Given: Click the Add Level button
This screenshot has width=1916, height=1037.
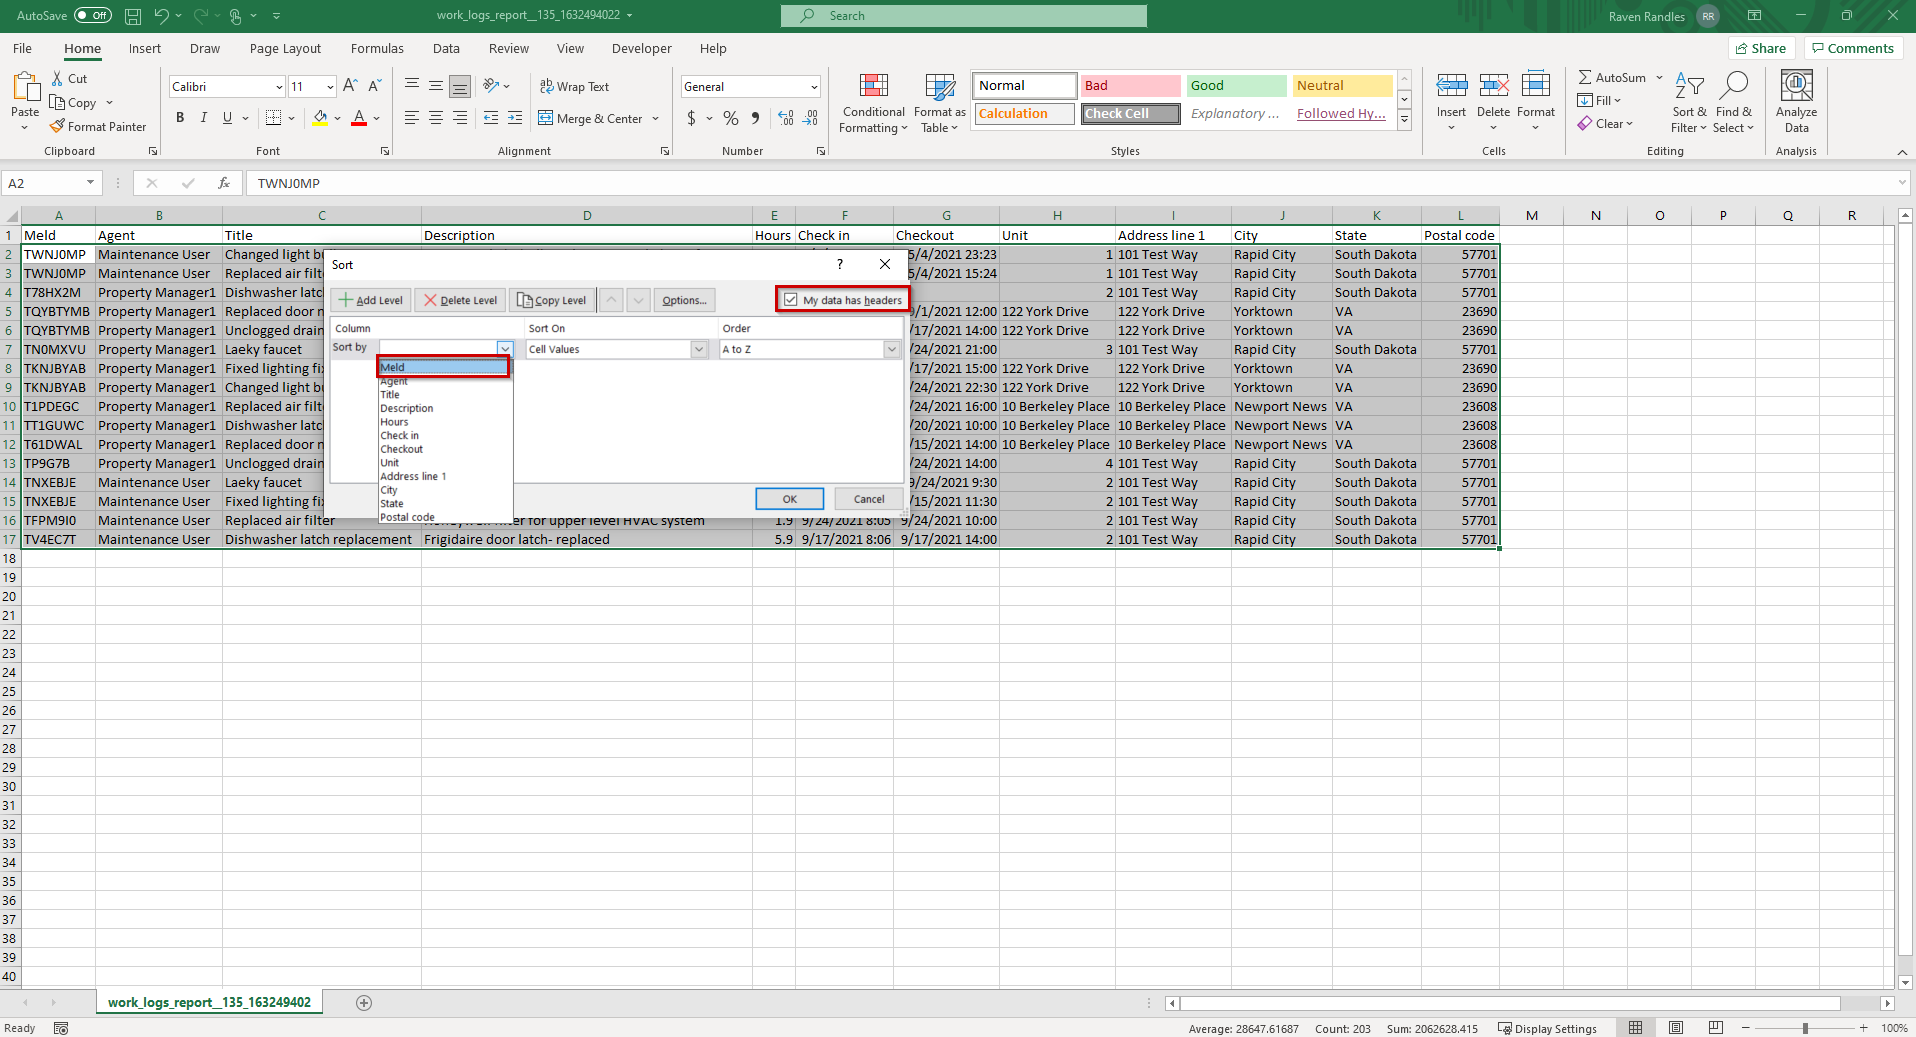Looking at the screenshot, I should pos(371,300).
